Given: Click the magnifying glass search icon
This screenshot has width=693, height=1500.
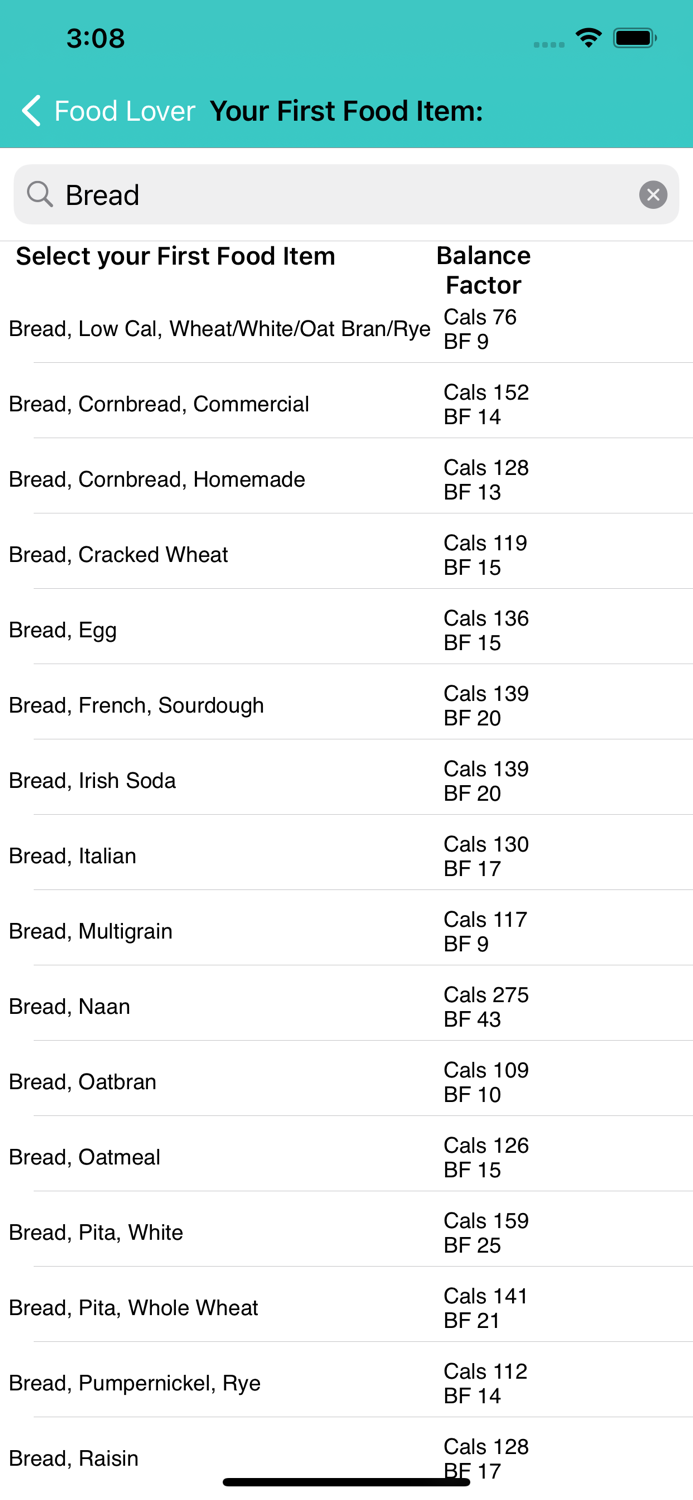Looking at the screenshot, I should click(x=38, y=194).
